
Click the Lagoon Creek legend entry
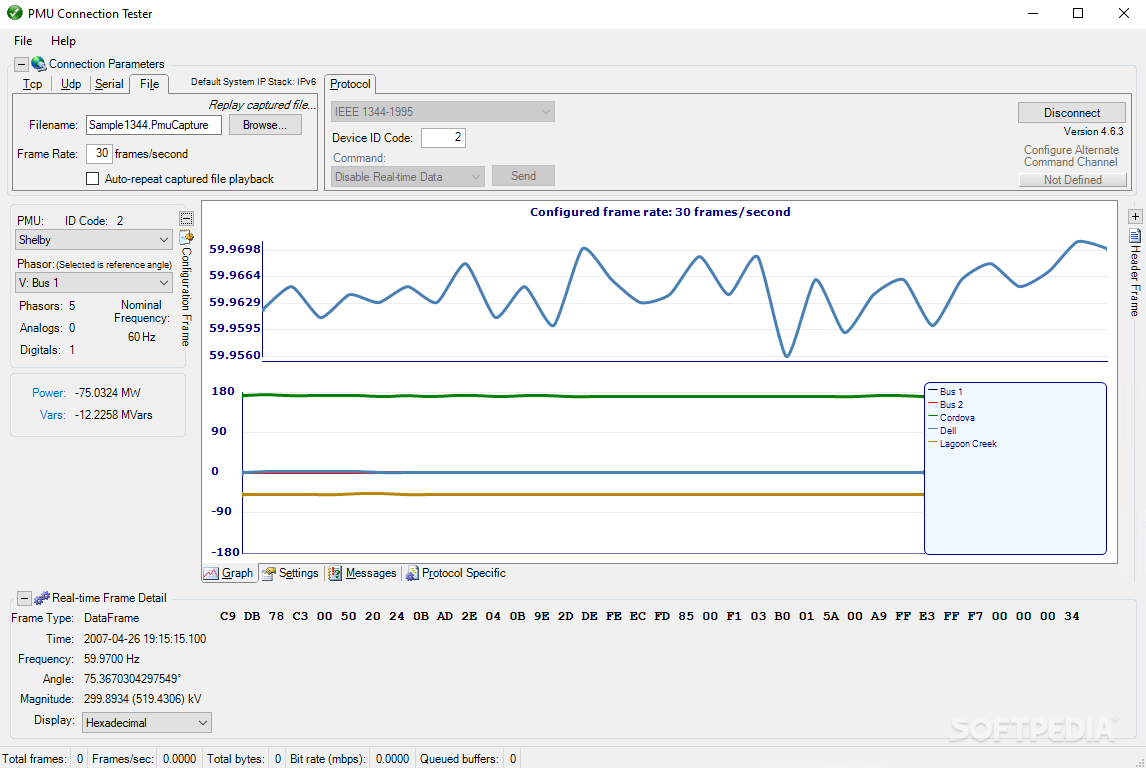coord(962,444)
